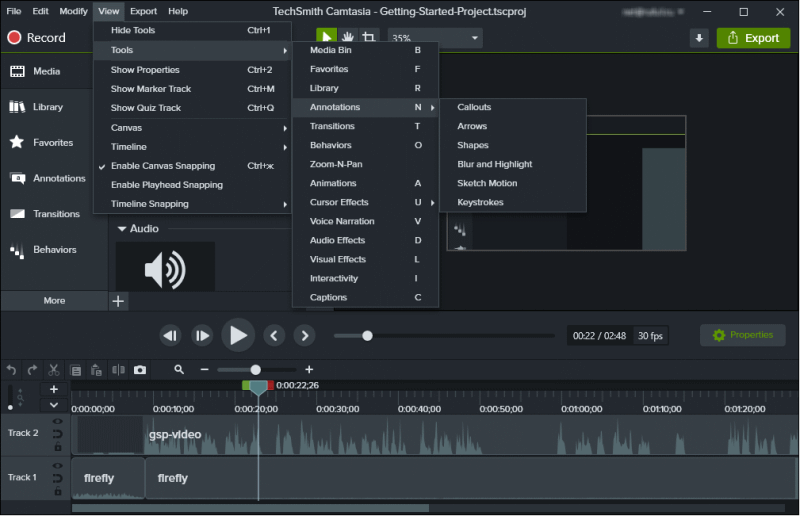Expand the Timeline Snapping submenu
The width and height of the screenshot is (800, 516).
point(150,204)
